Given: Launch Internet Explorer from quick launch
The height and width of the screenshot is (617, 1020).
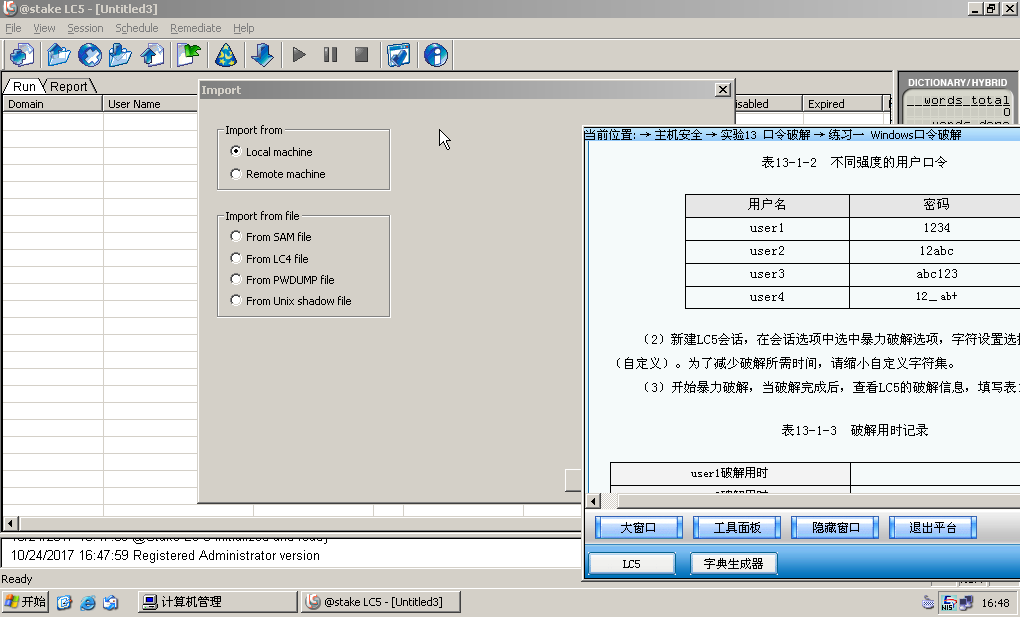Looking at the screenshot, I should point(87,603).
